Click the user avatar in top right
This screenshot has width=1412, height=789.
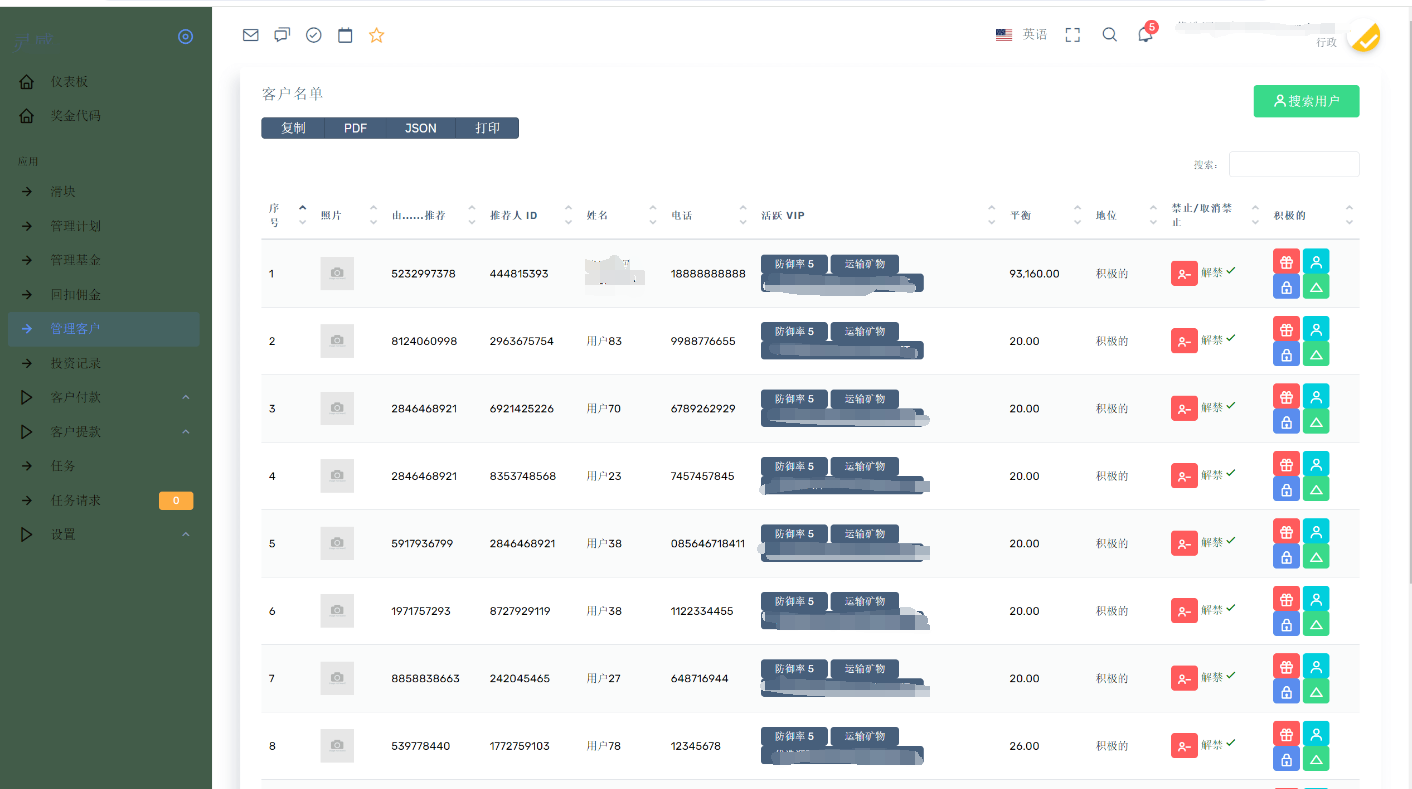coord(1363,36)
